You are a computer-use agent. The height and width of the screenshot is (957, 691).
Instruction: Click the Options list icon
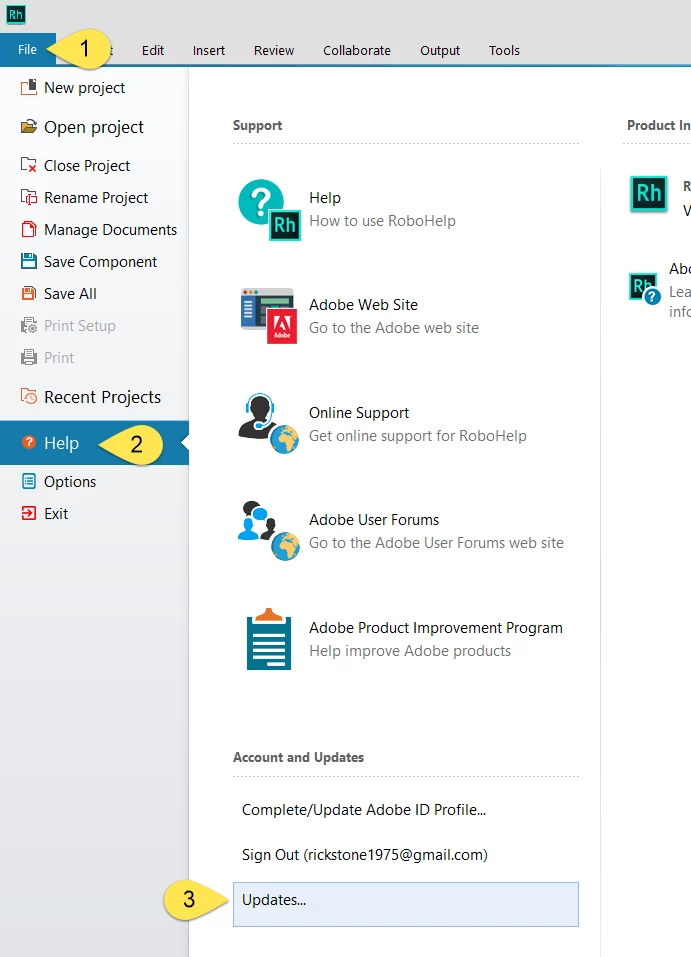[29, 481]
